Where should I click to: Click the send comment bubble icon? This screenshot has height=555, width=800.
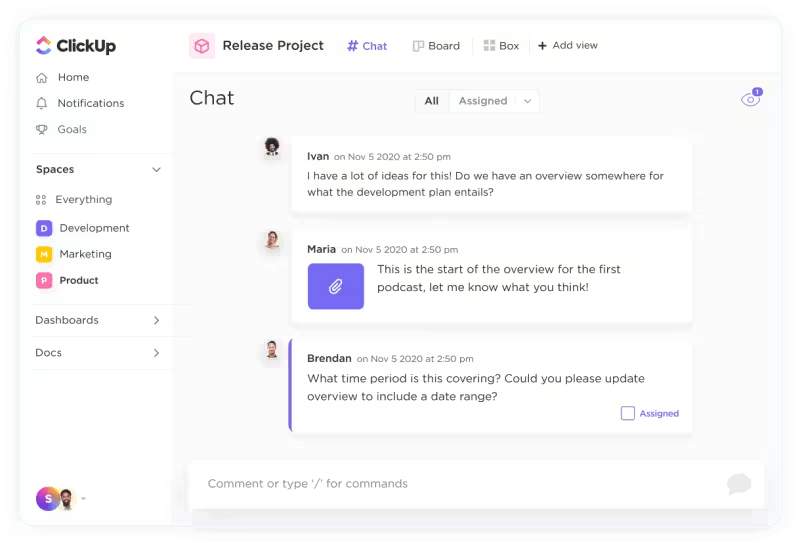[x=739, y=484]
